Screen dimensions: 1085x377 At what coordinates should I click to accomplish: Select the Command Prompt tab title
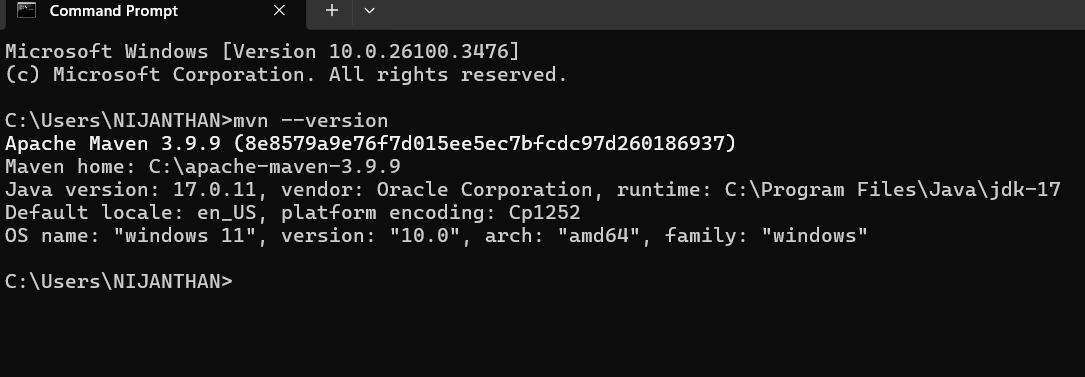click(113, 11)
